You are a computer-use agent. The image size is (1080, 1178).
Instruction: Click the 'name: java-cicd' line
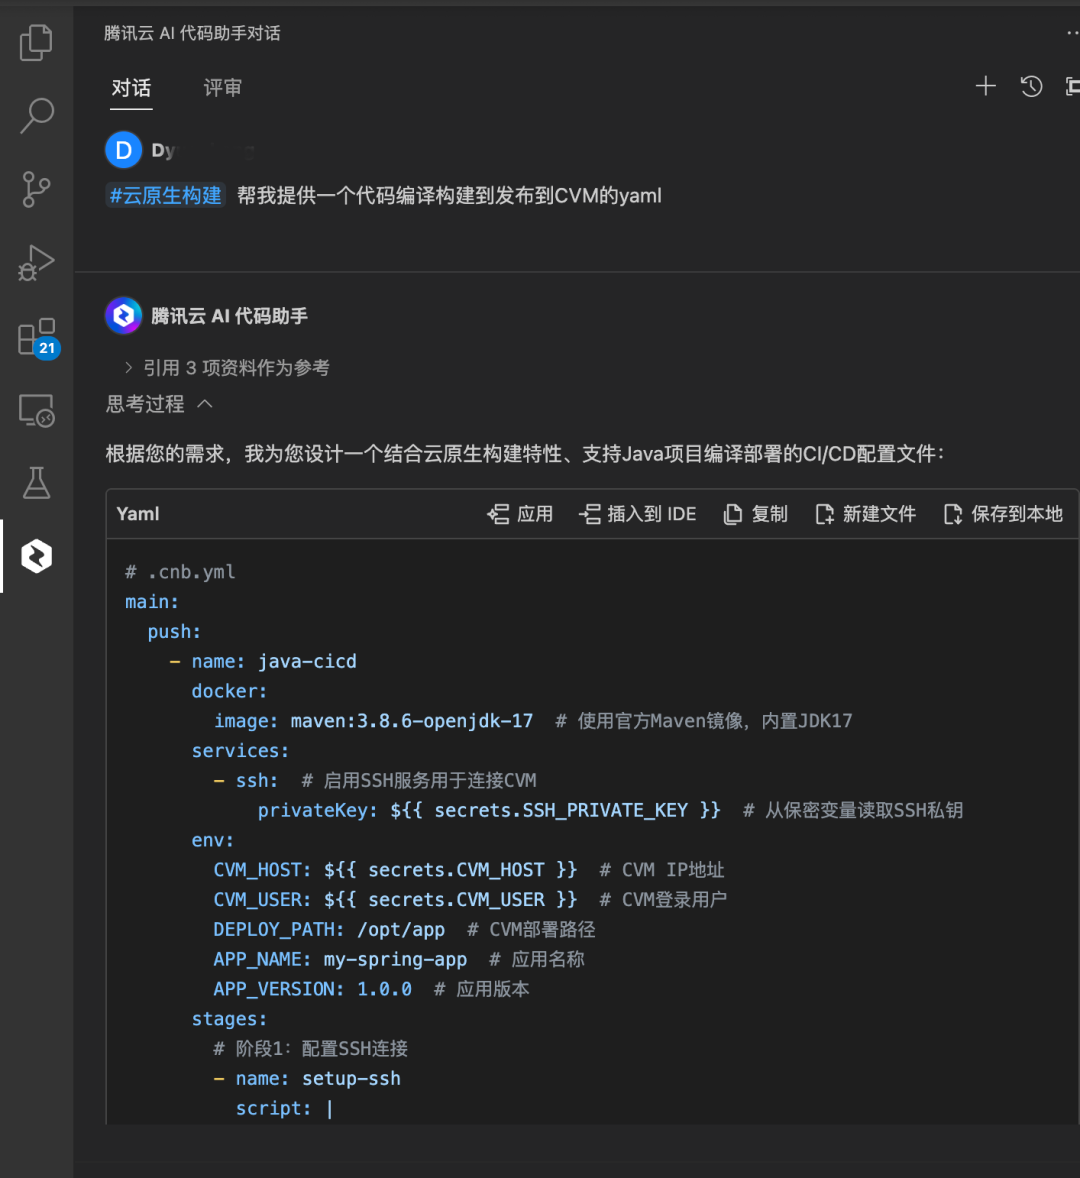pos(263,661)
